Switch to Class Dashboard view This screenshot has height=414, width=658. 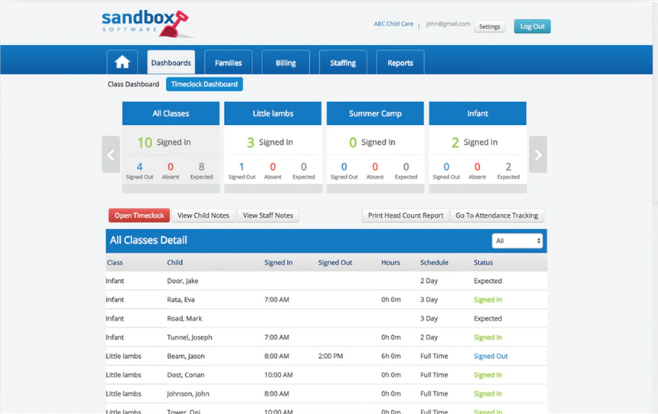click(133, 84)
